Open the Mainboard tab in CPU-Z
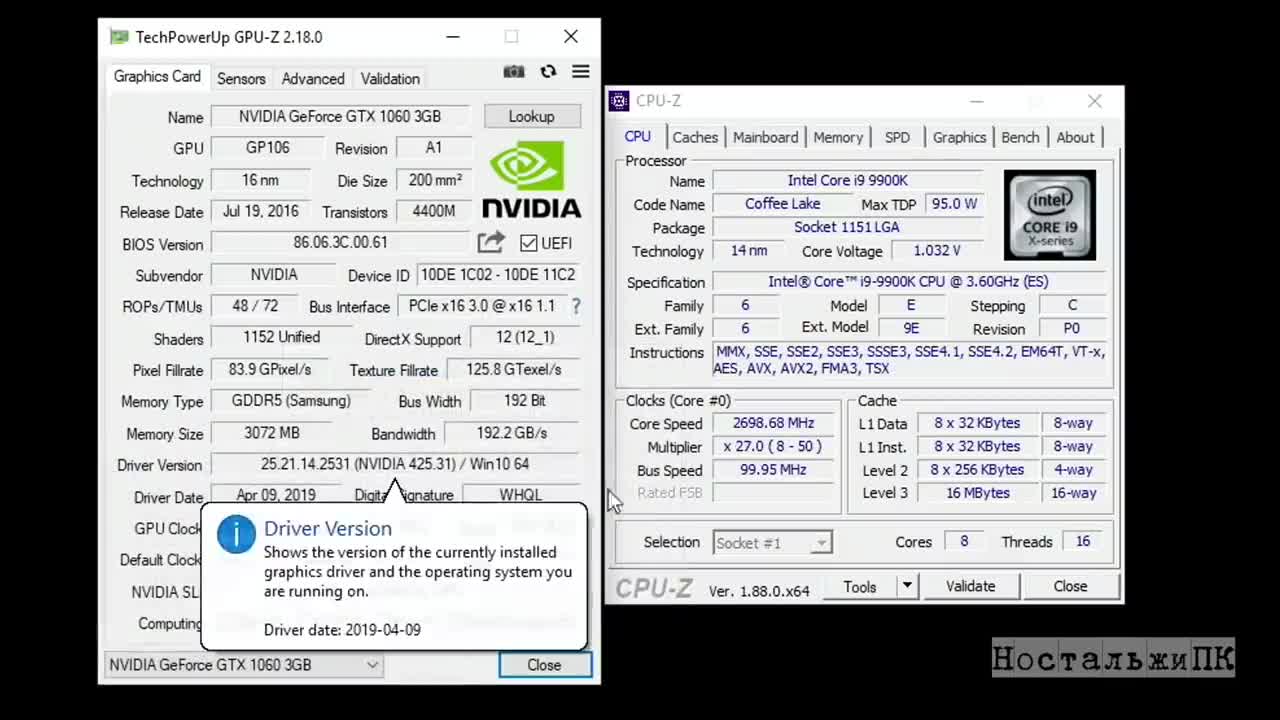Screen dimensions: 1280x720 click(x=766, y=138)
